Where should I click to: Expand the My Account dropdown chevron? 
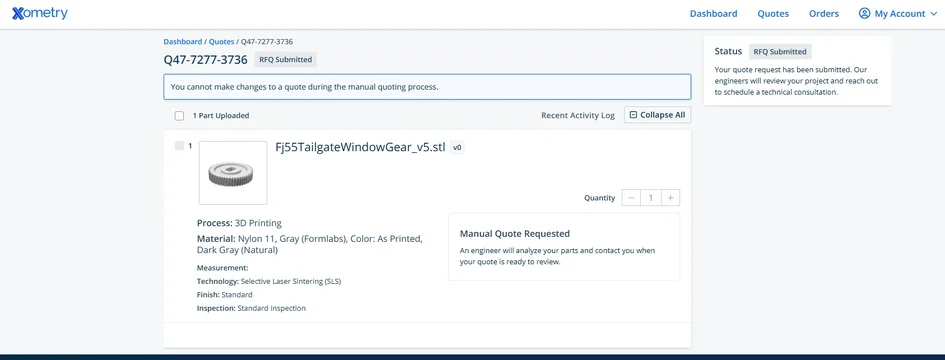point(934,14)
